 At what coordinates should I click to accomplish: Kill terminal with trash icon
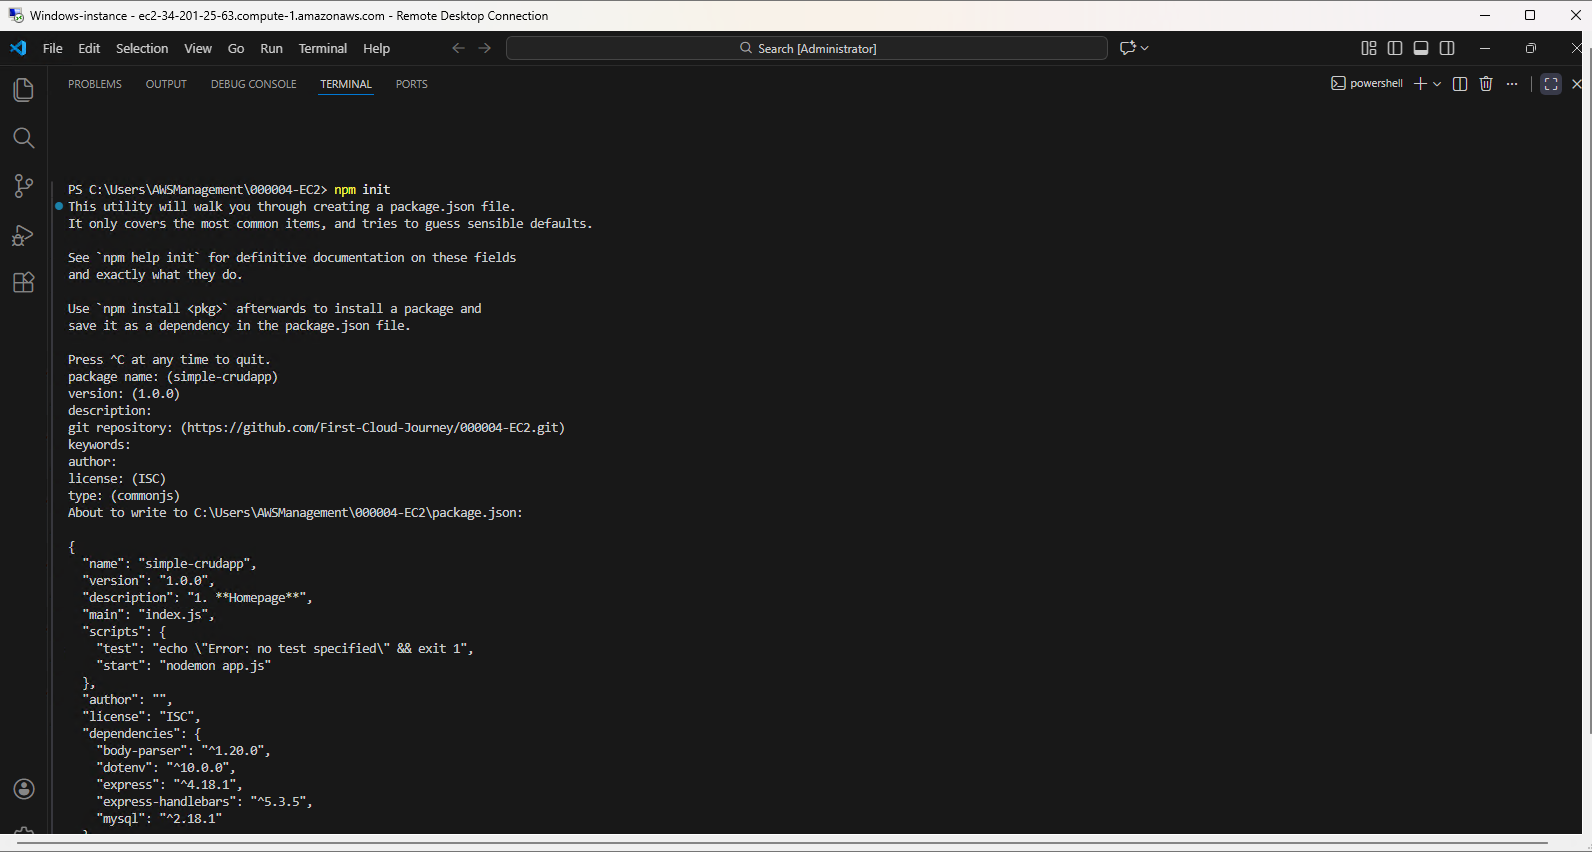point(1486,84)
